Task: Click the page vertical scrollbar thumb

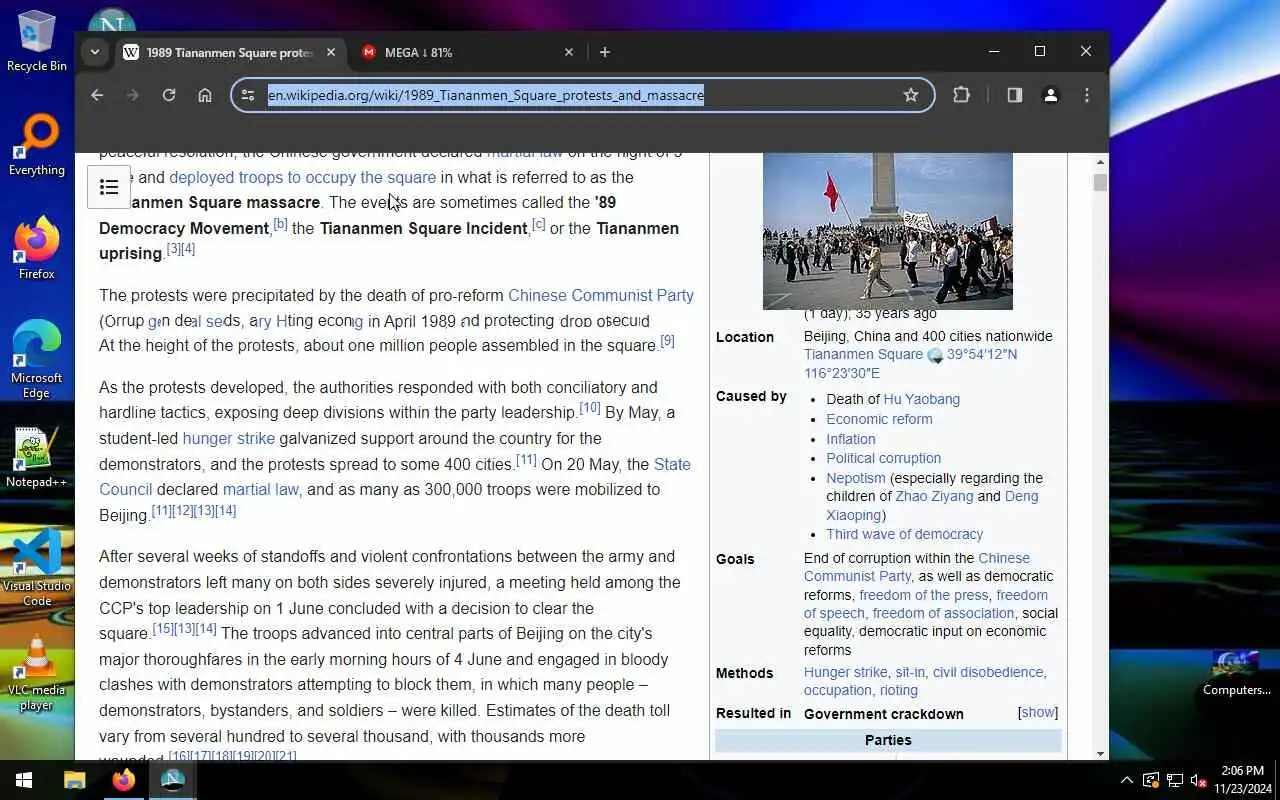Action: pos(1100,182)
